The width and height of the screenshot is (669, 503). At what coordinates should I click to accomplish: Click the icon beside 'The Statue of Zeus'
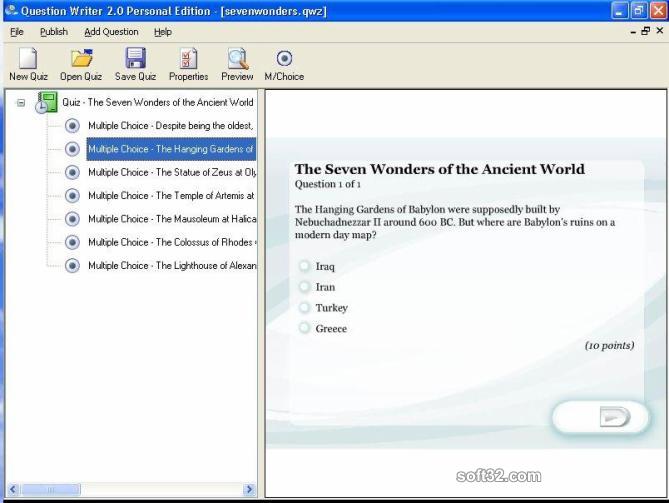(x=72, y=172)
